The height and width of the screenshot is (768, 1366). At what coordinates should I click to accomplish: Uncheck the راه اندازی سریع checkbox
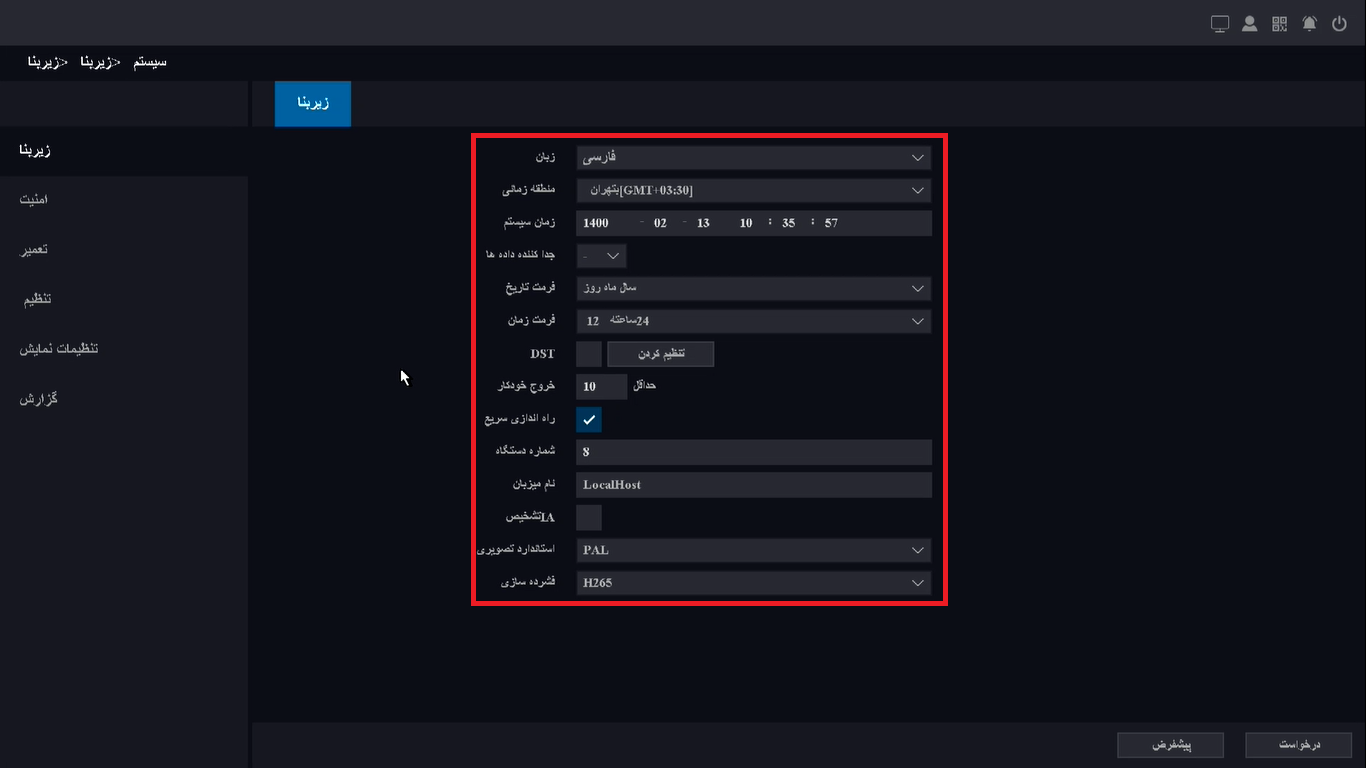click(x=589, y=419)
